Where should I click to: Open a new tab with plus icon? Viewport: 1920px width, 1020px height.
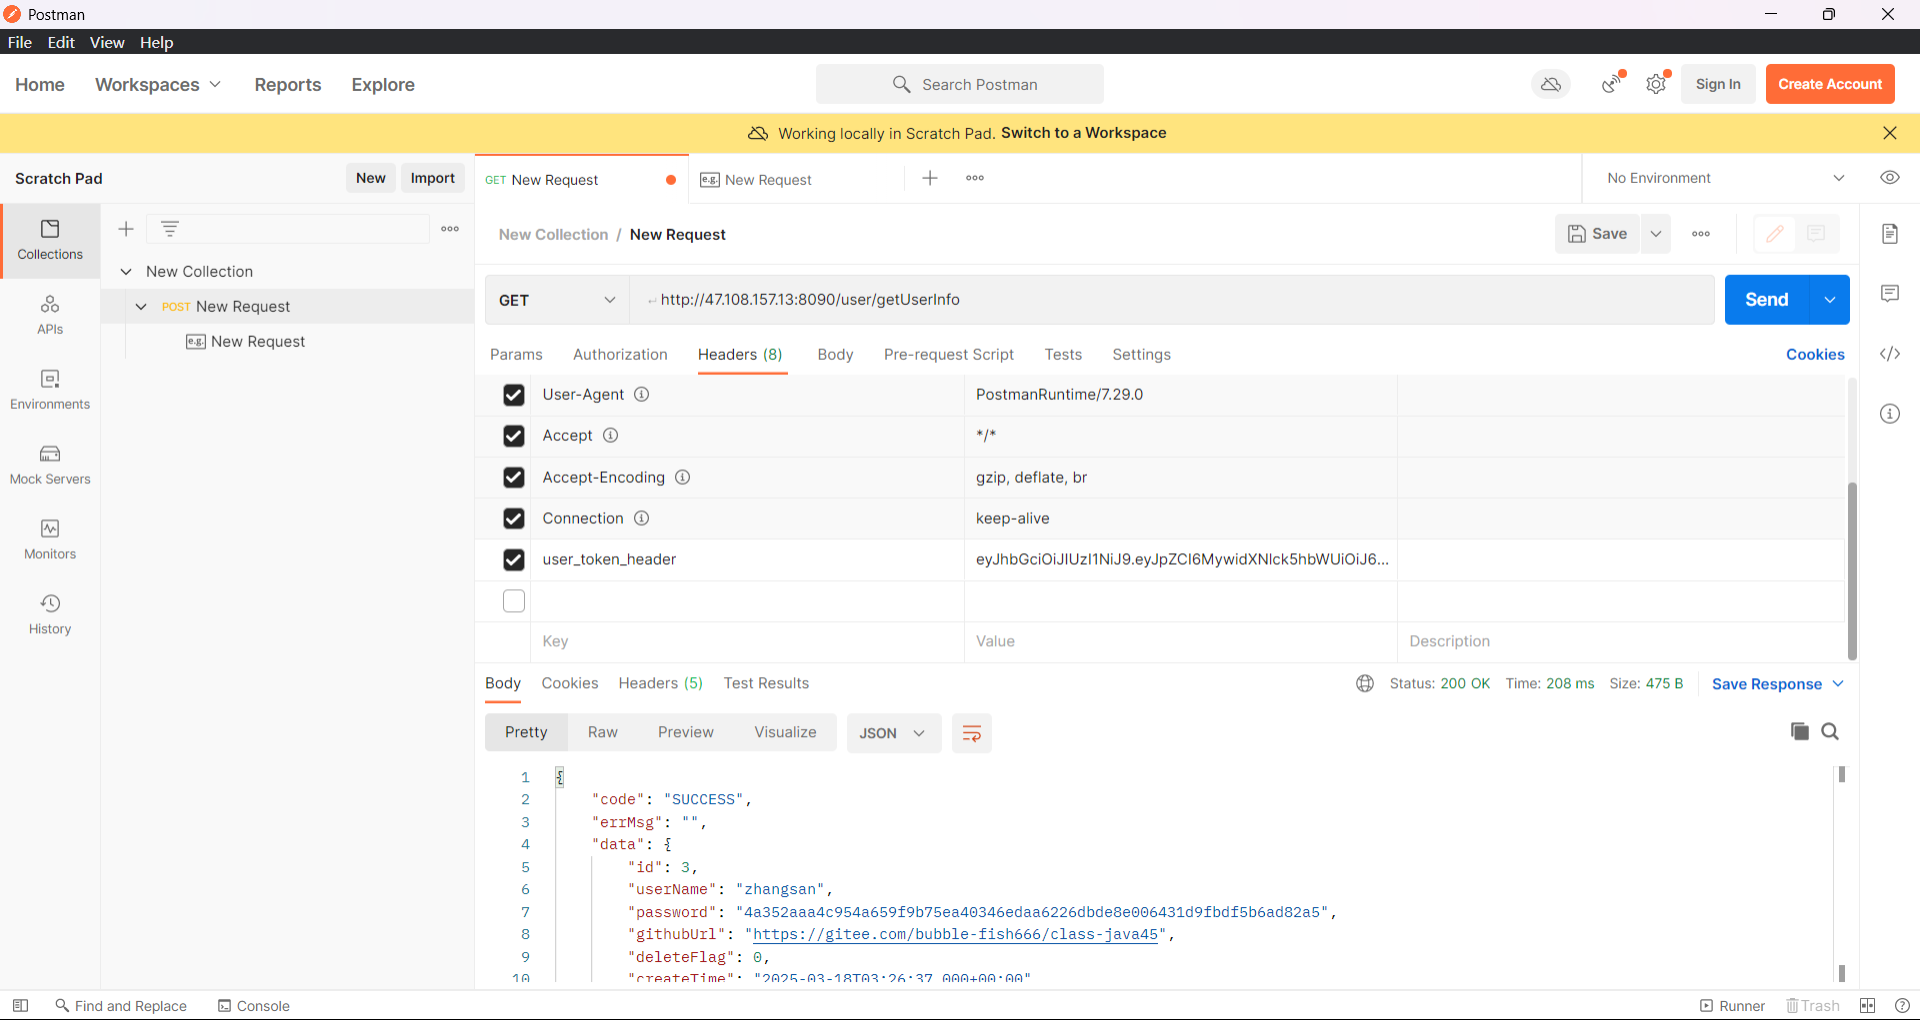930,178
